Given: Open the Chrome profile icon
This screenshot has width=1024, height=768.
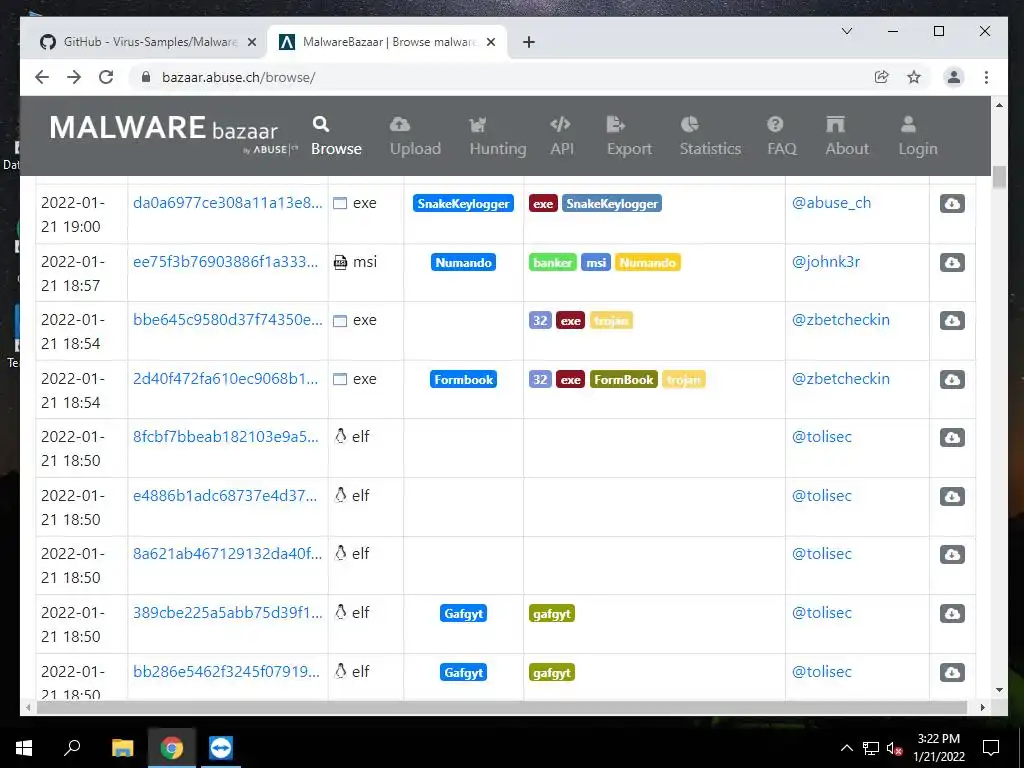Looking at the screenshot, I should pyautogui.click(x=953, y=77).
